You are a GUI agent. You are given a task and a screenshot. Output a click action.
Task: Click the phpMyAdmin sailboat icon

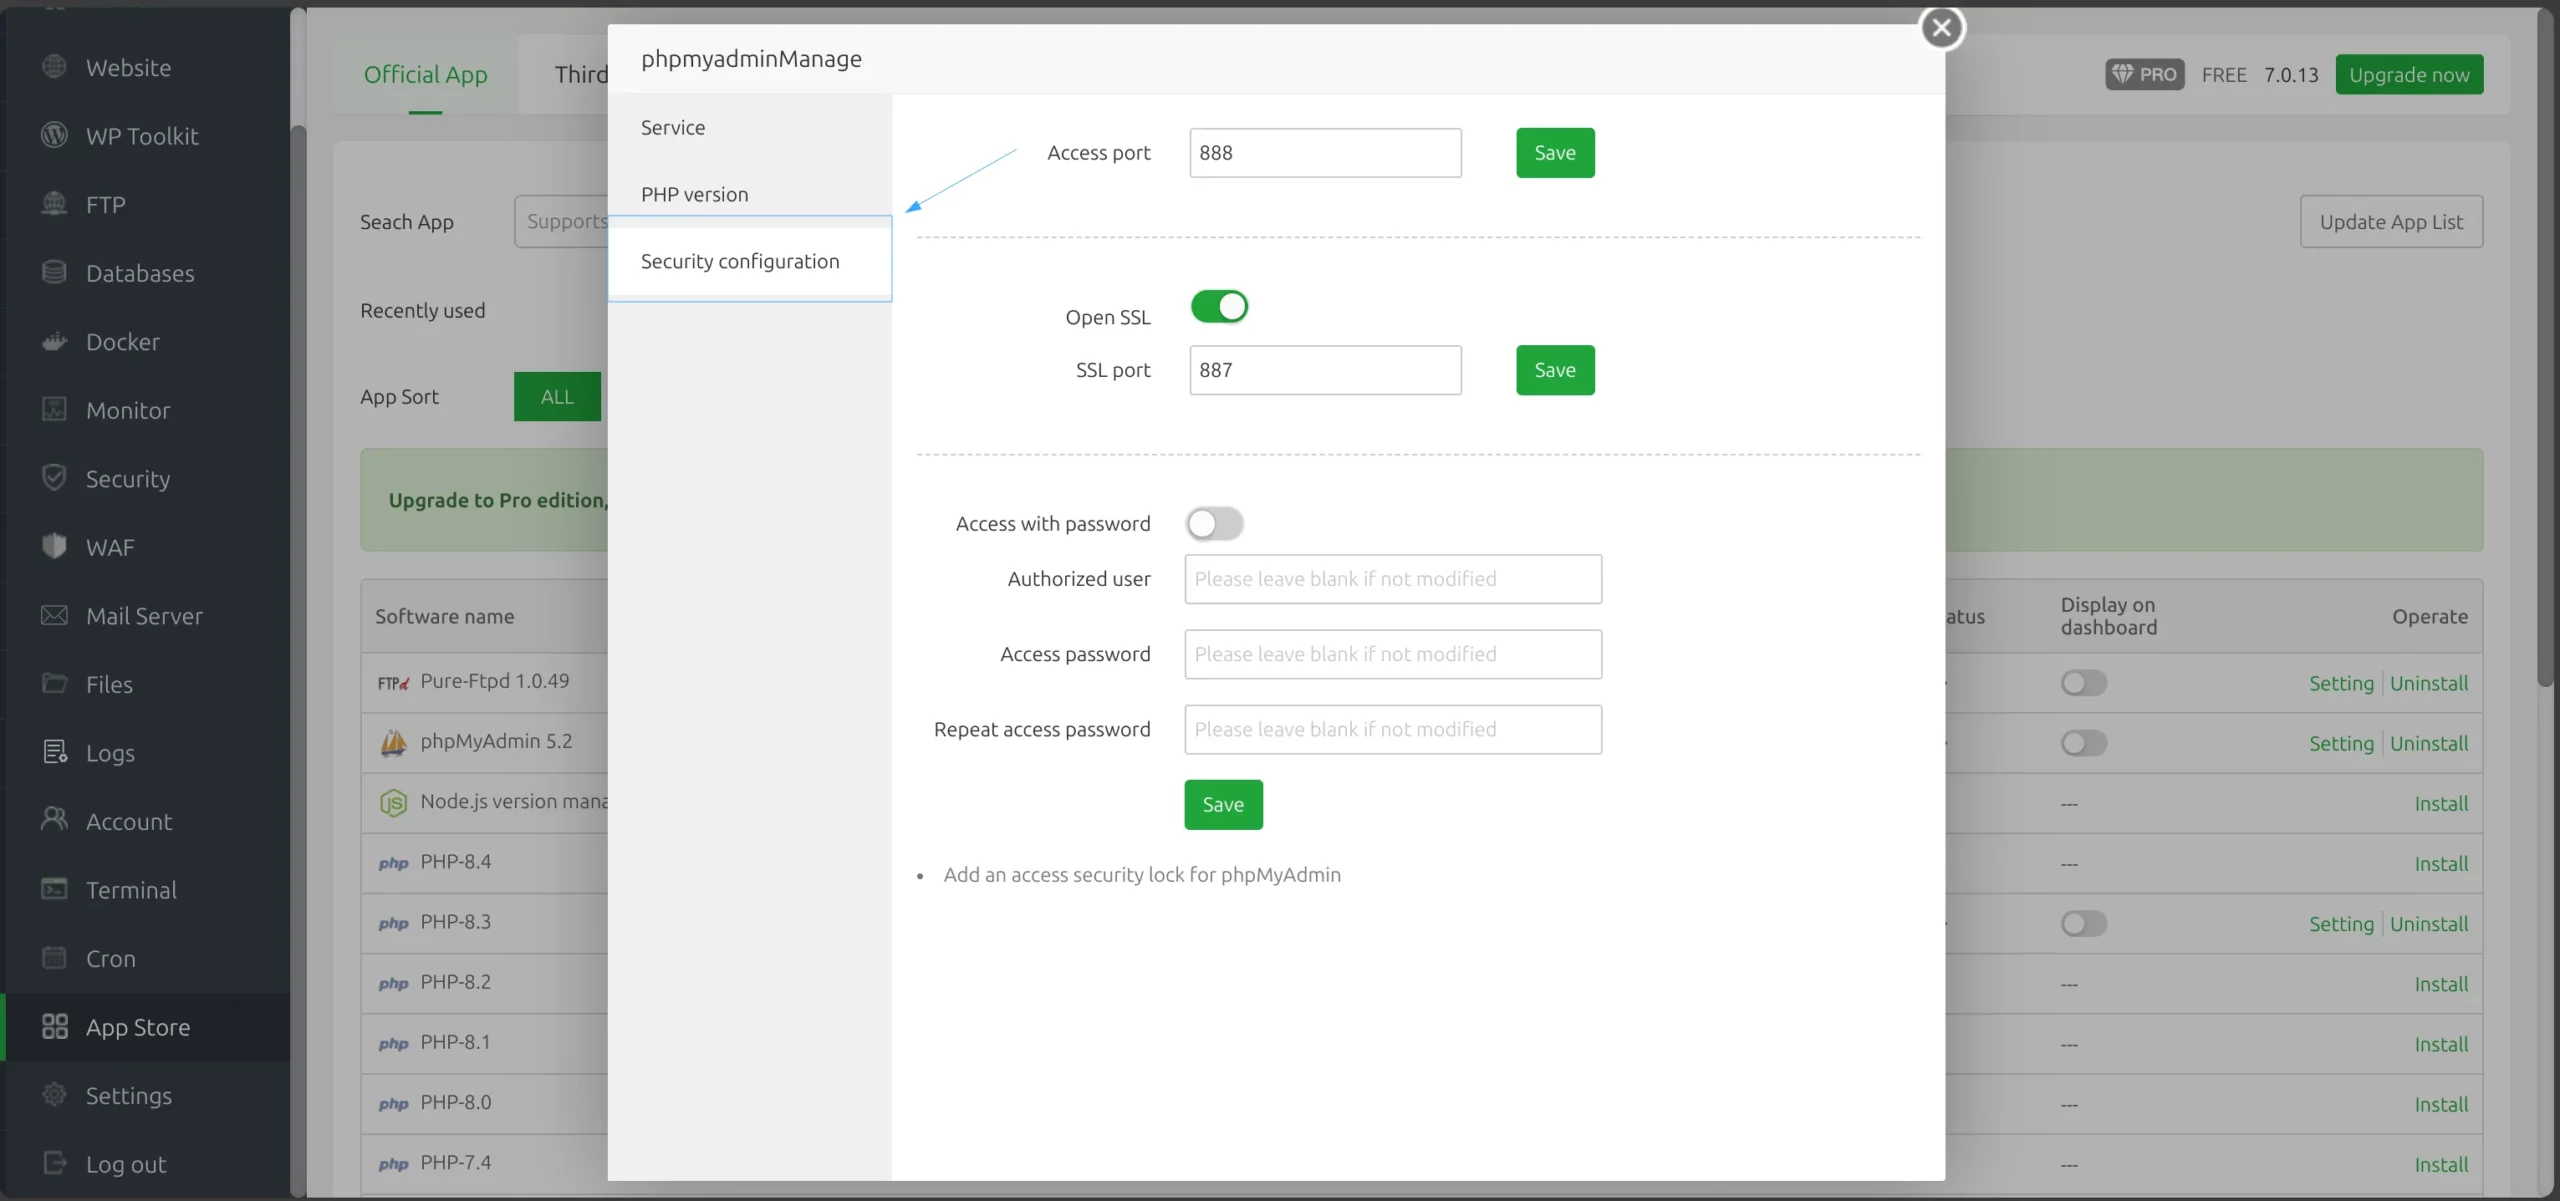click(393, 742)
